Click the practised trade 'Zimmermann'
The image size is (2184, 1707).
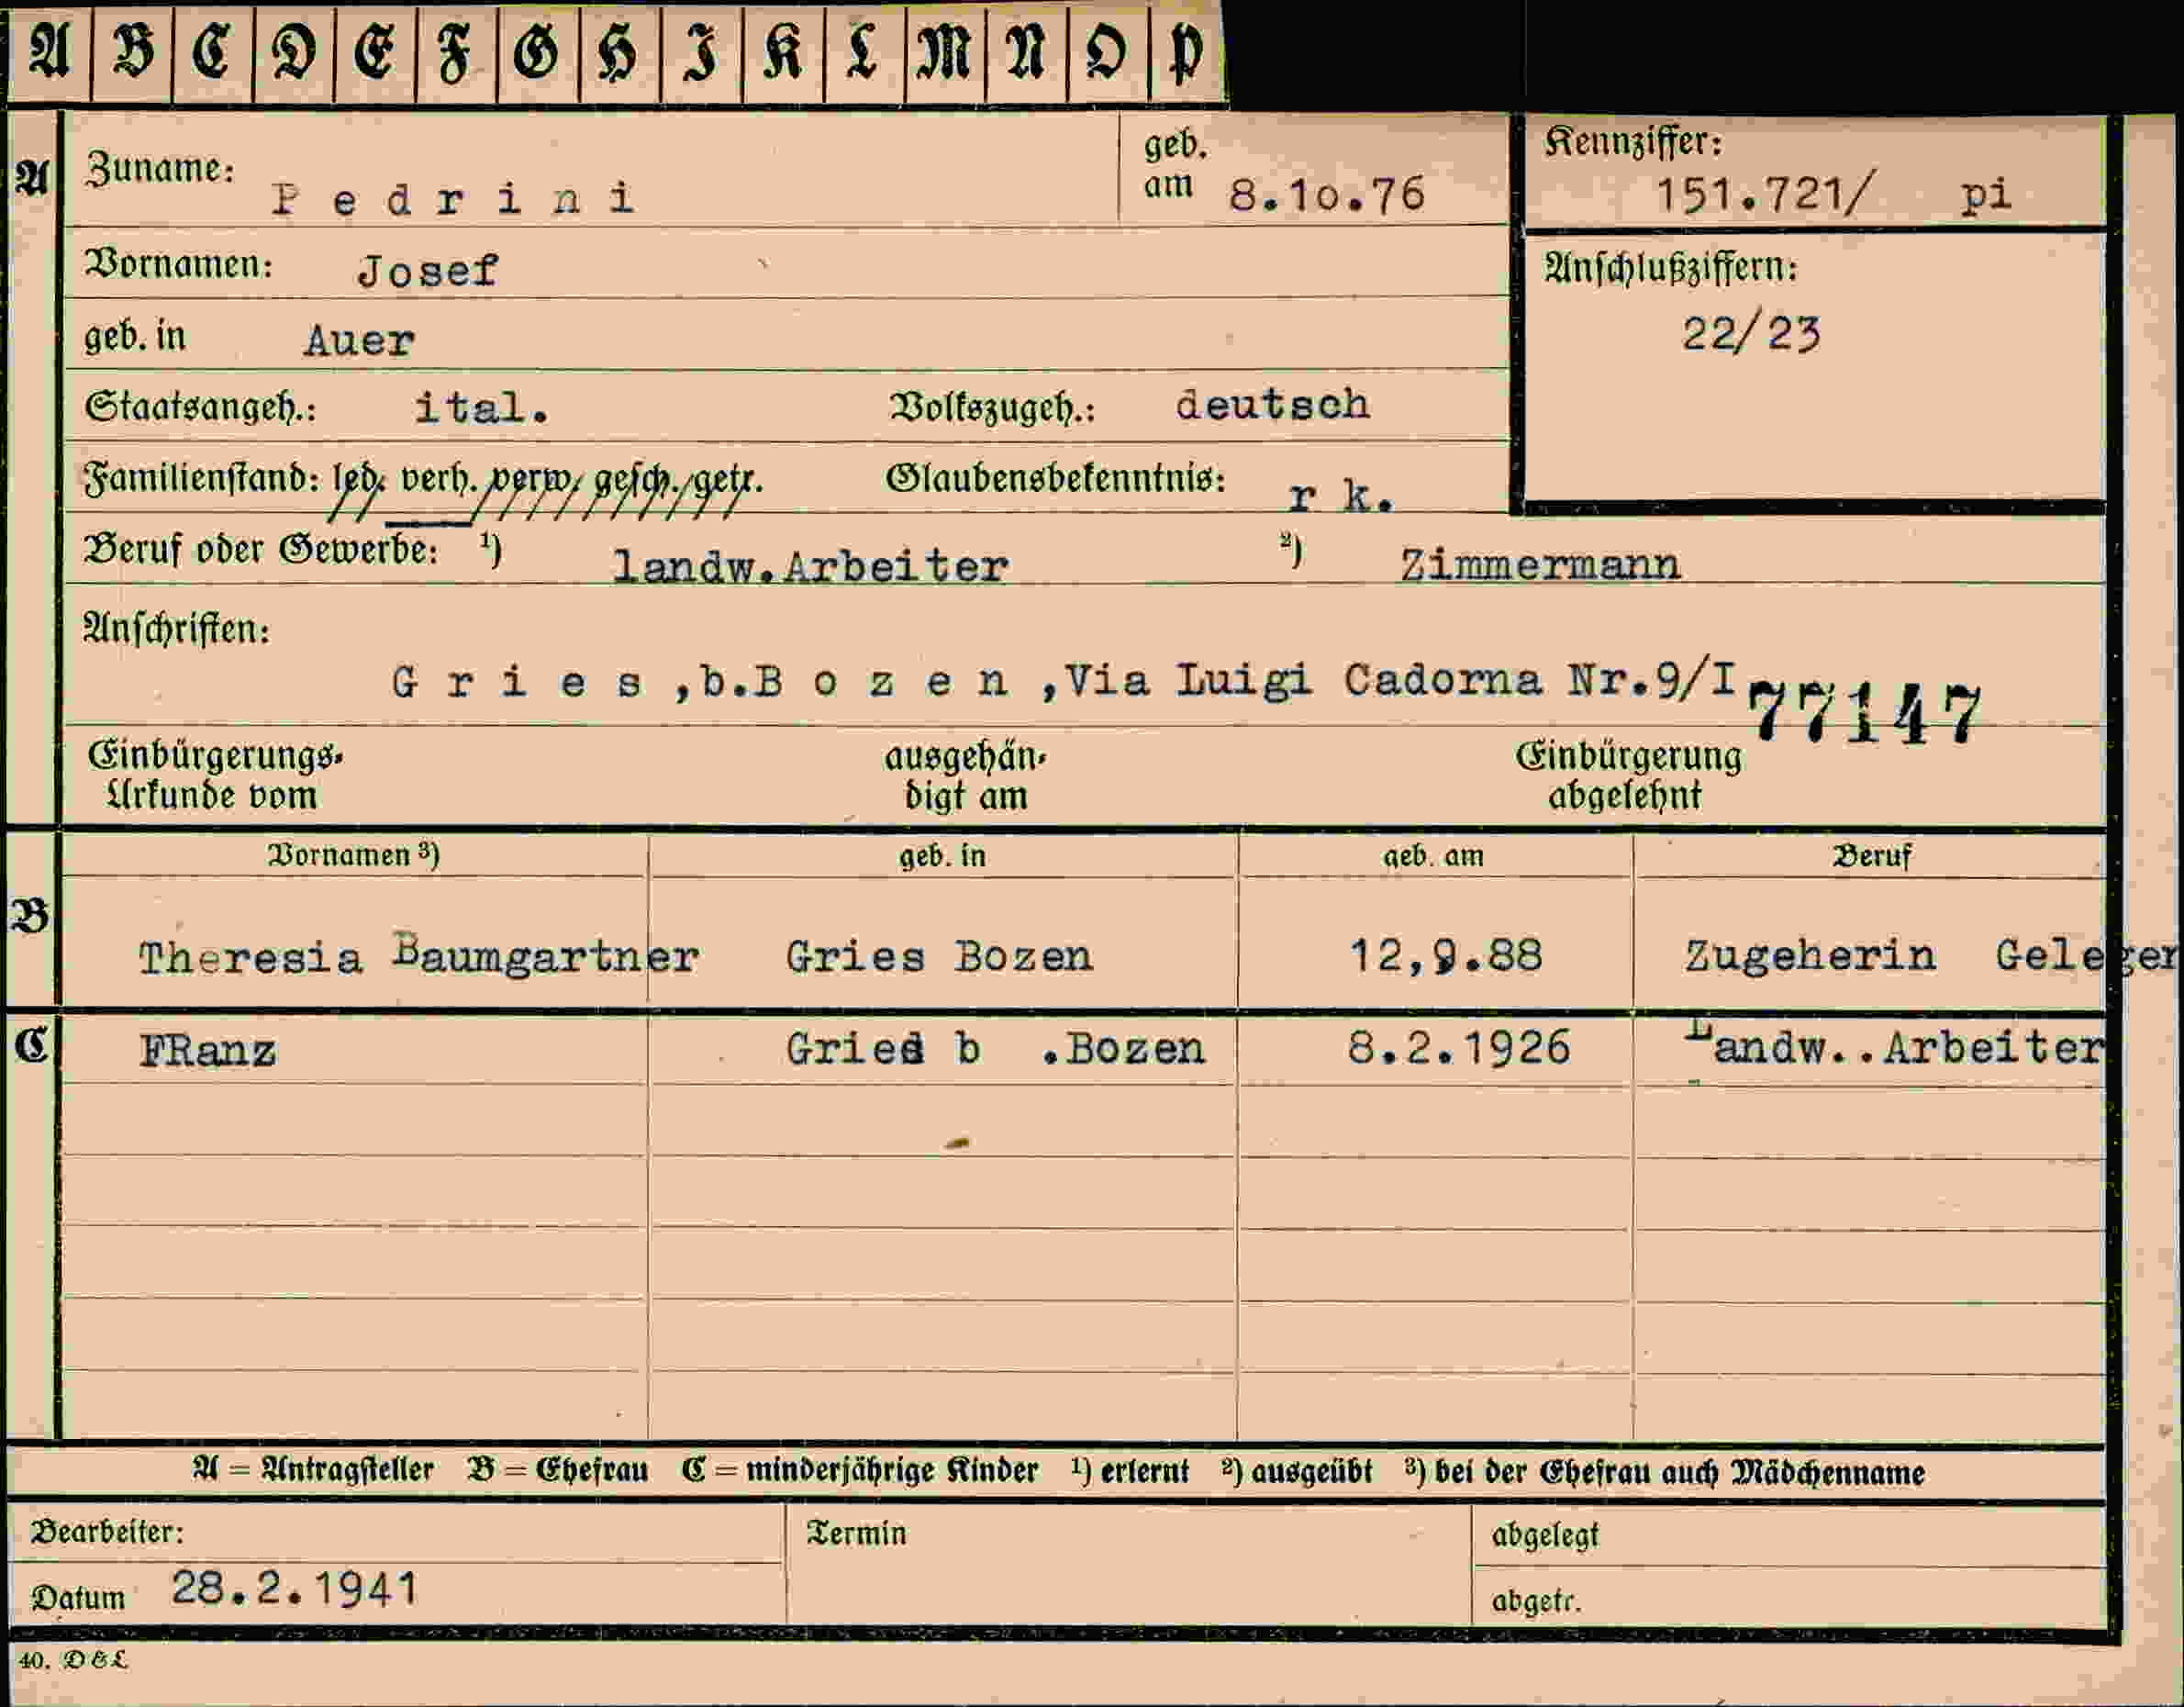(1540, 565)
